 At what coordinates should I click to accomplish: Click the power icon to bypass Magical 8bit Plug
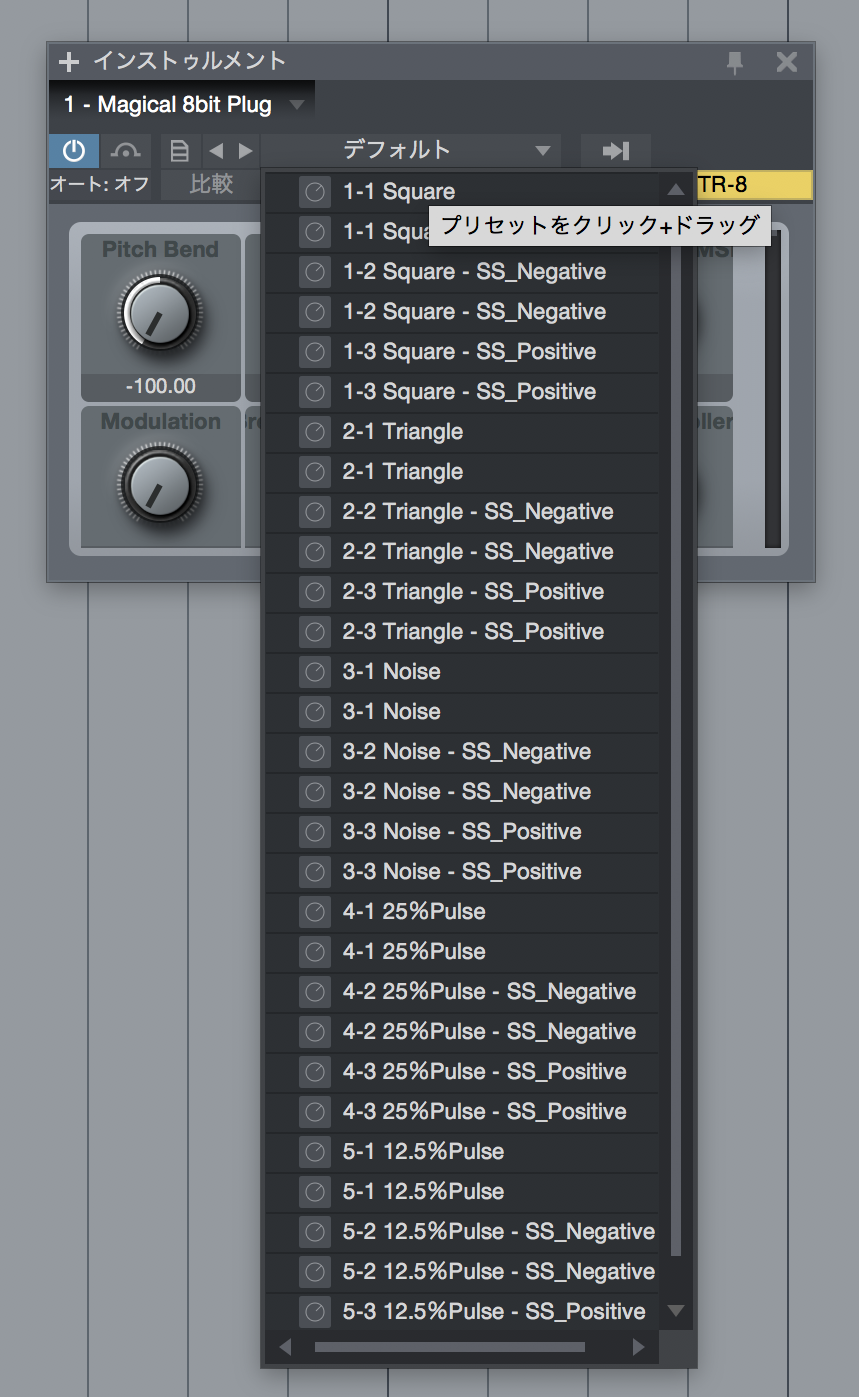point(73,150)
